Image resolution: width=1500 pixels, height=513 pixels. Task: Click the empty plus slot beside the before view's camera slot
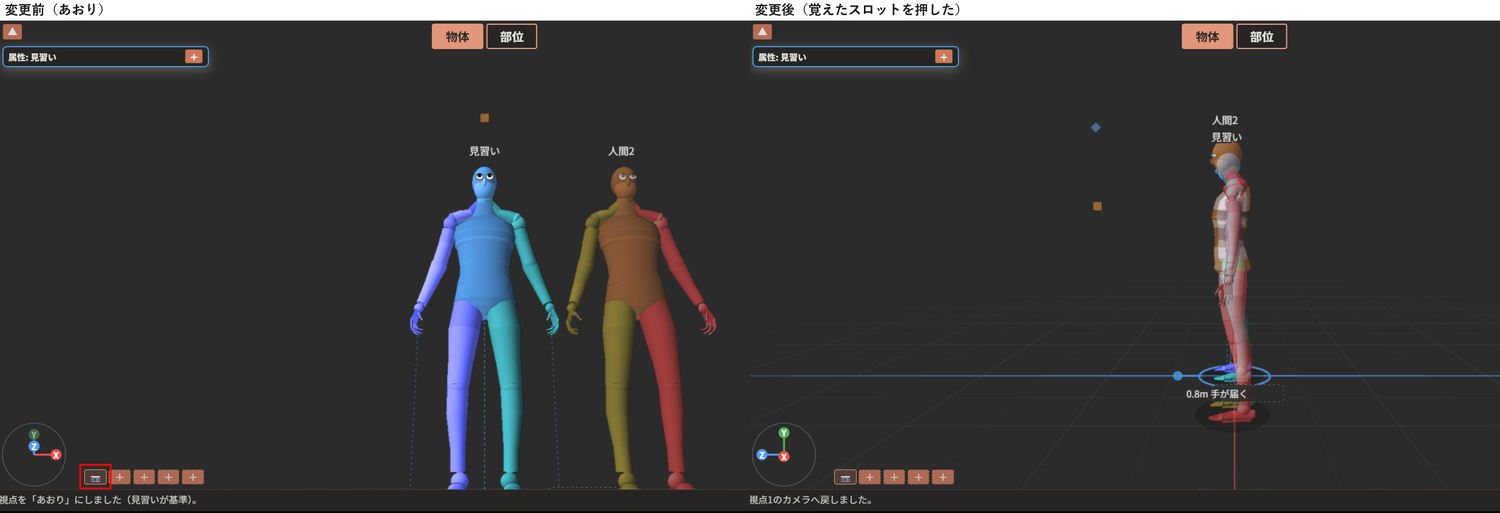click(x=121, y=478)
